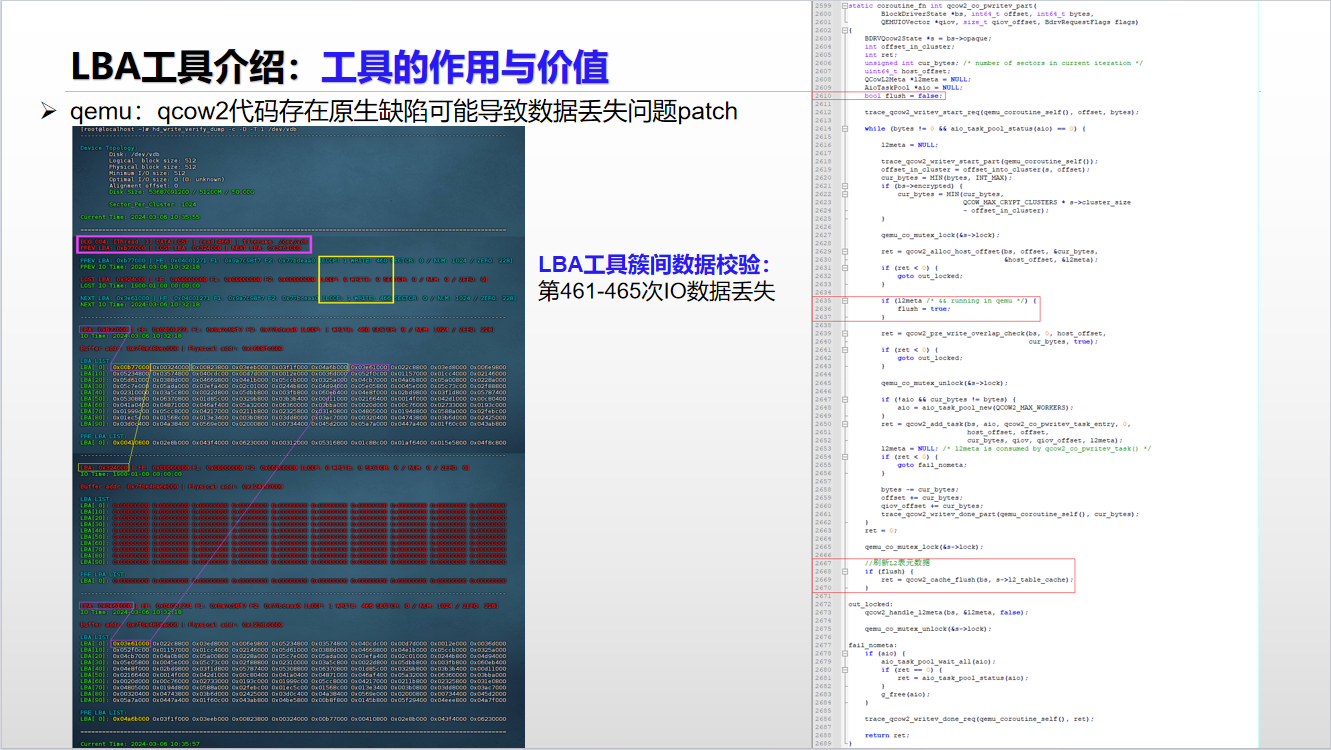Image resolution: width=1331 pixels, height=750 pixels.
Task: Click the 'Logical block size: 512' line
Action: 150,160
